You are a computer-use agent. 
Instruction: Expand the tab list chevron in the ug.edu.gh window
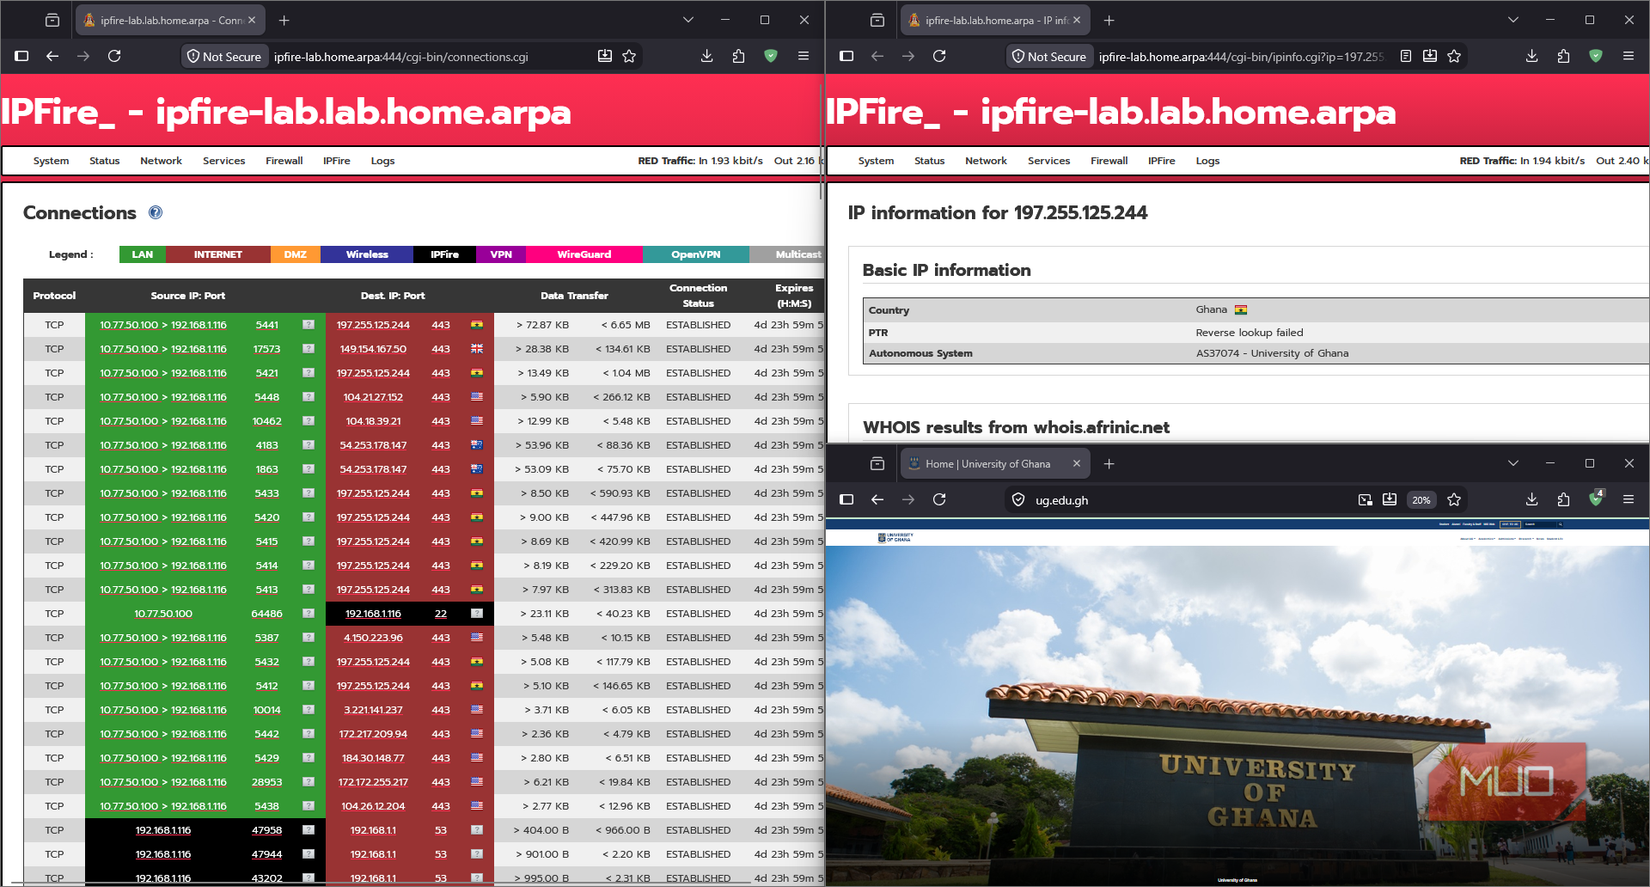(1513, 463)
